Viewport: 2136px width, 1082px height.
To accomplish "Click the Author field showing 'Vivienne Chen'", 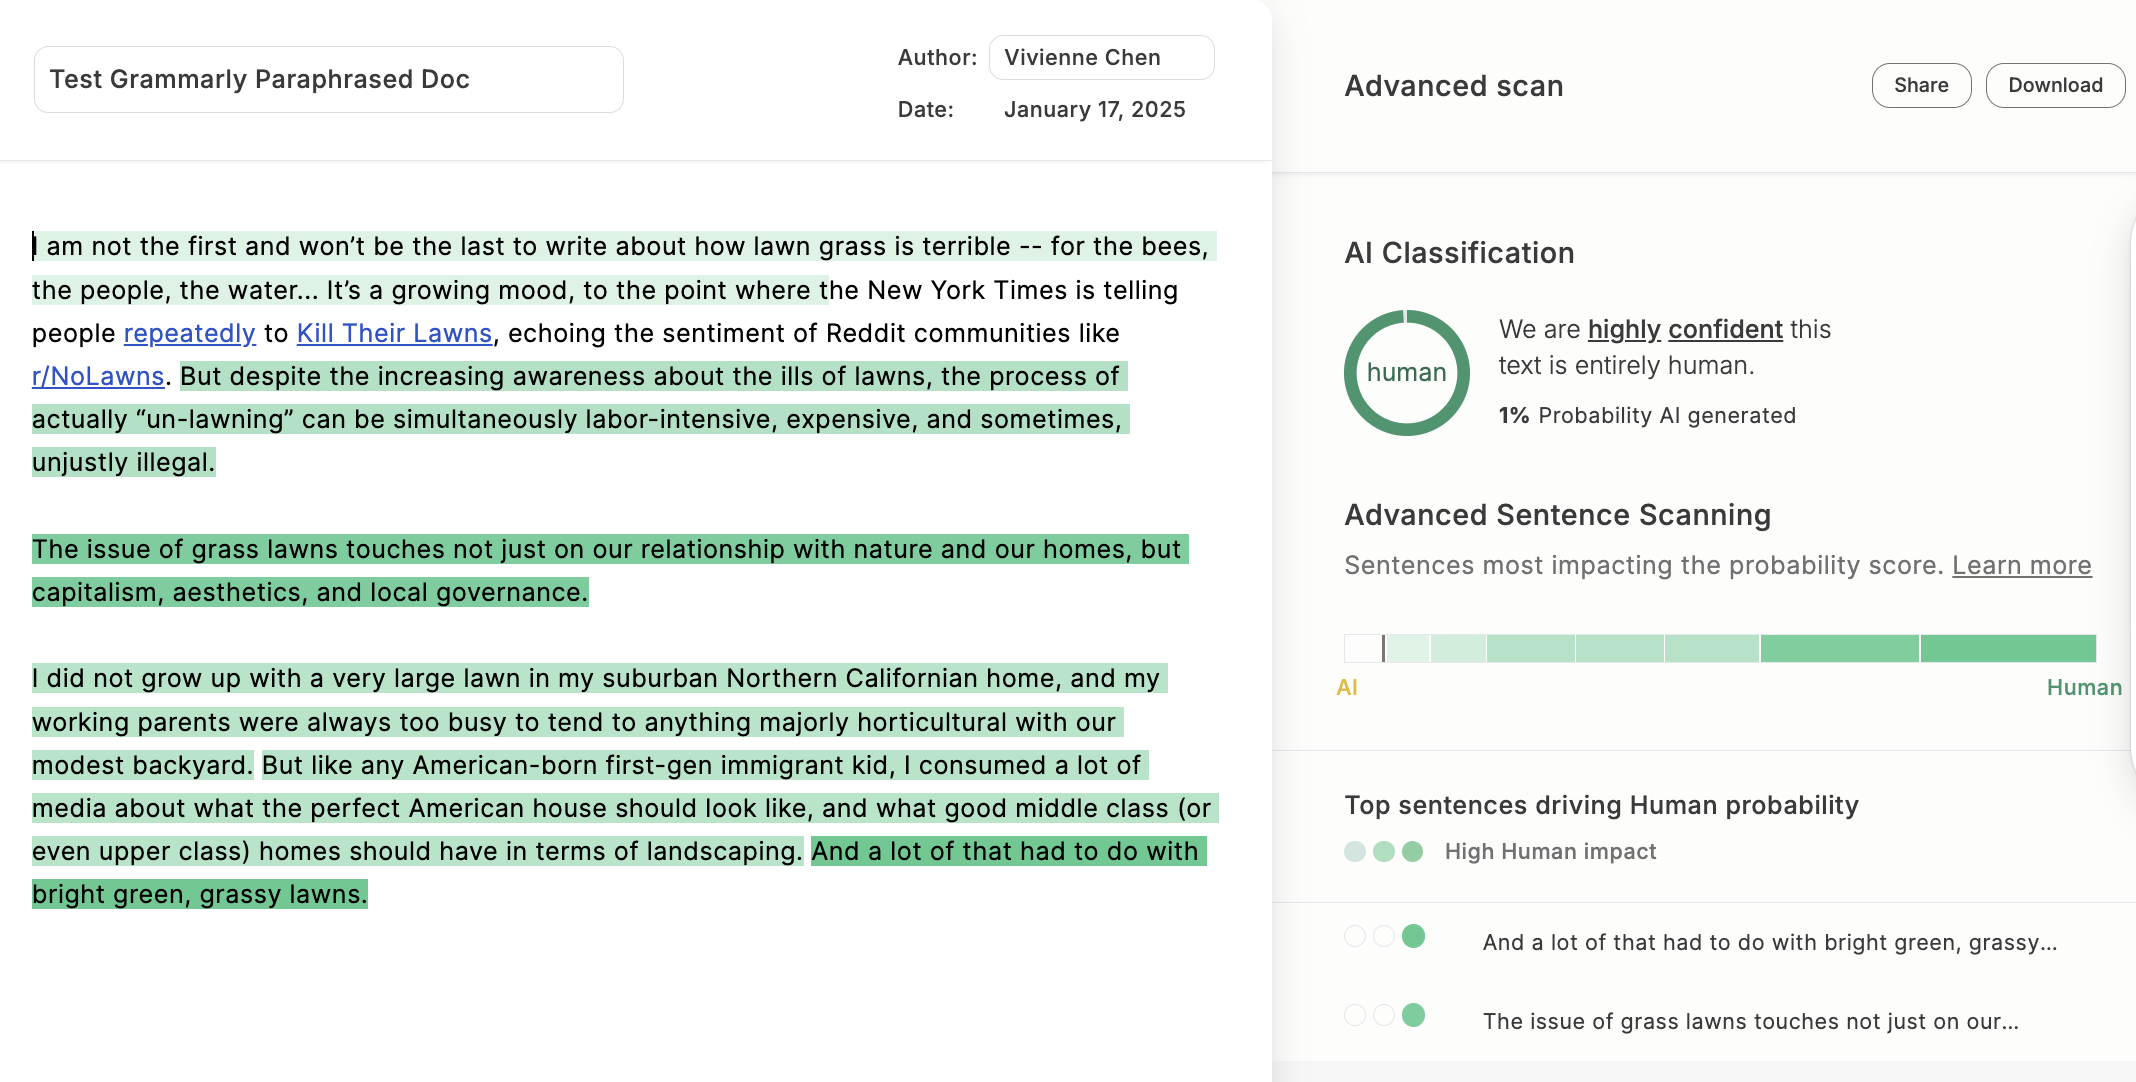I will click(1101, 57).
